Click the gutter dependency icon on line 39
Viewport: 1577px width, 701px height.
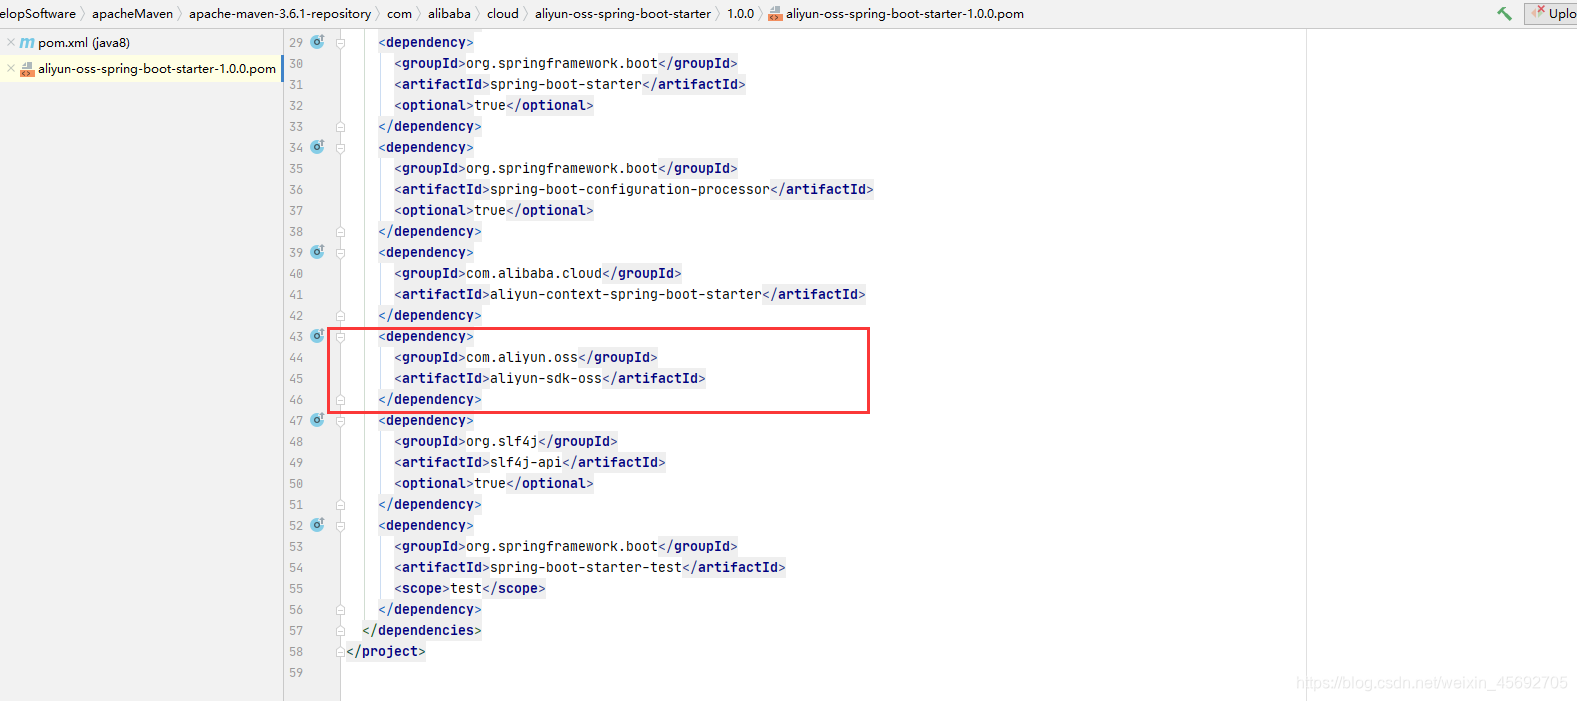(317, 252)
